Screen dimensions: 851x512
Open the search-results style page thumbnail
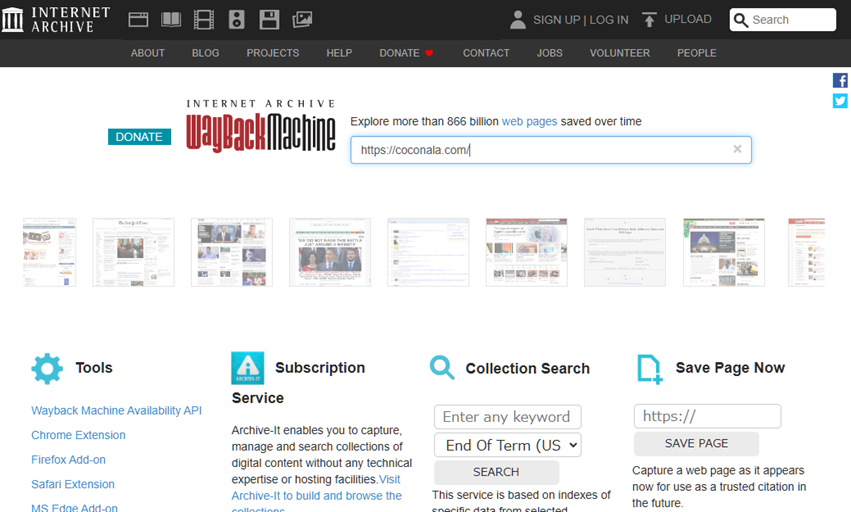tap(428, 252)
